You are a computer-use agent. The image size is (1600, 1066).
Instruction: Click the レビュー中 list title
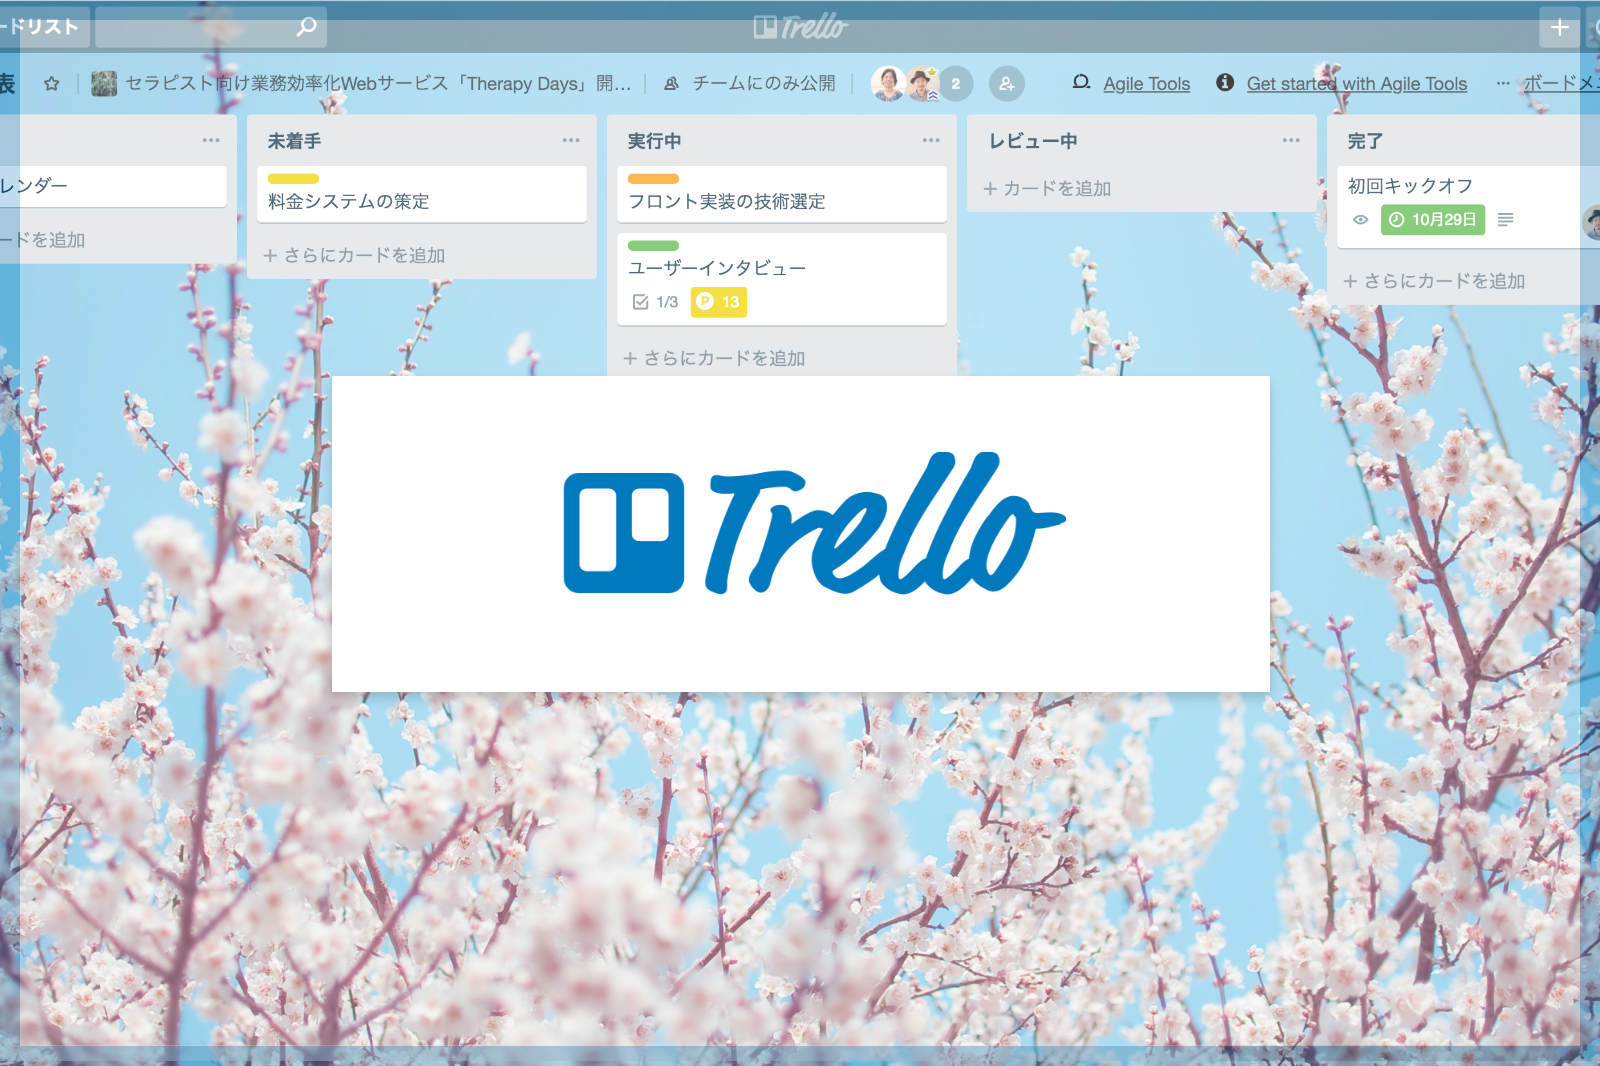tap(1033, 141)
